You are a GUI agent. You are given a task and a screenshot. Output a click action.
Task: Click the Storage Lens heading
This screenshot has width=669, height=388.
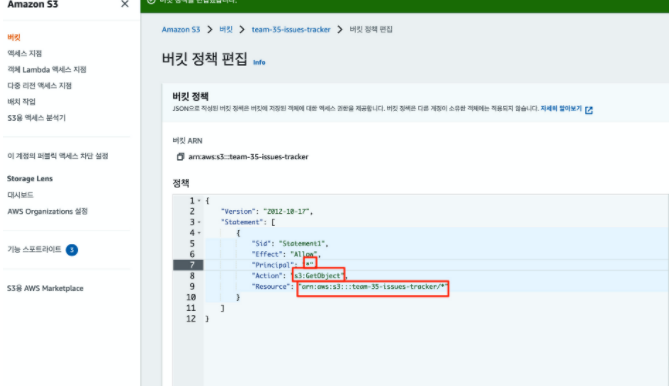point(30,178)
